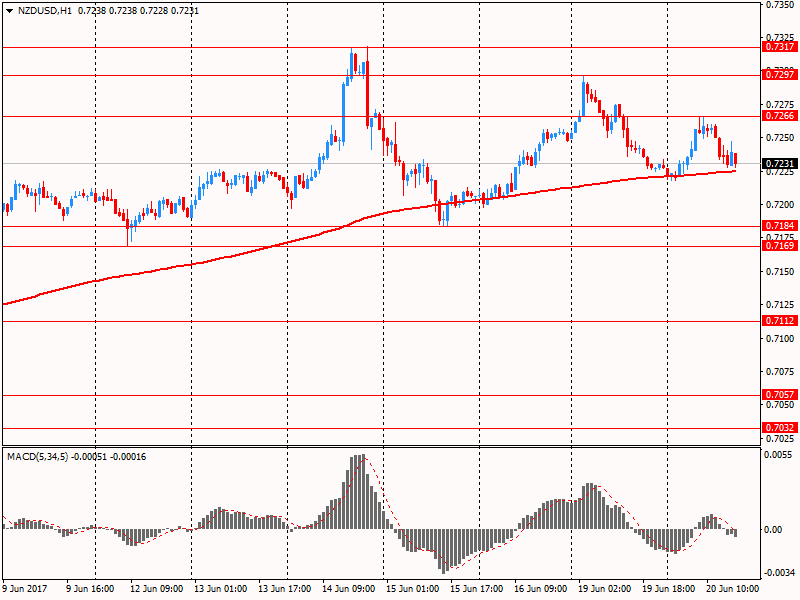Select the 0.7297 red price level label
The height and width of the screenshot is (600, 800).
click(780, 74)
